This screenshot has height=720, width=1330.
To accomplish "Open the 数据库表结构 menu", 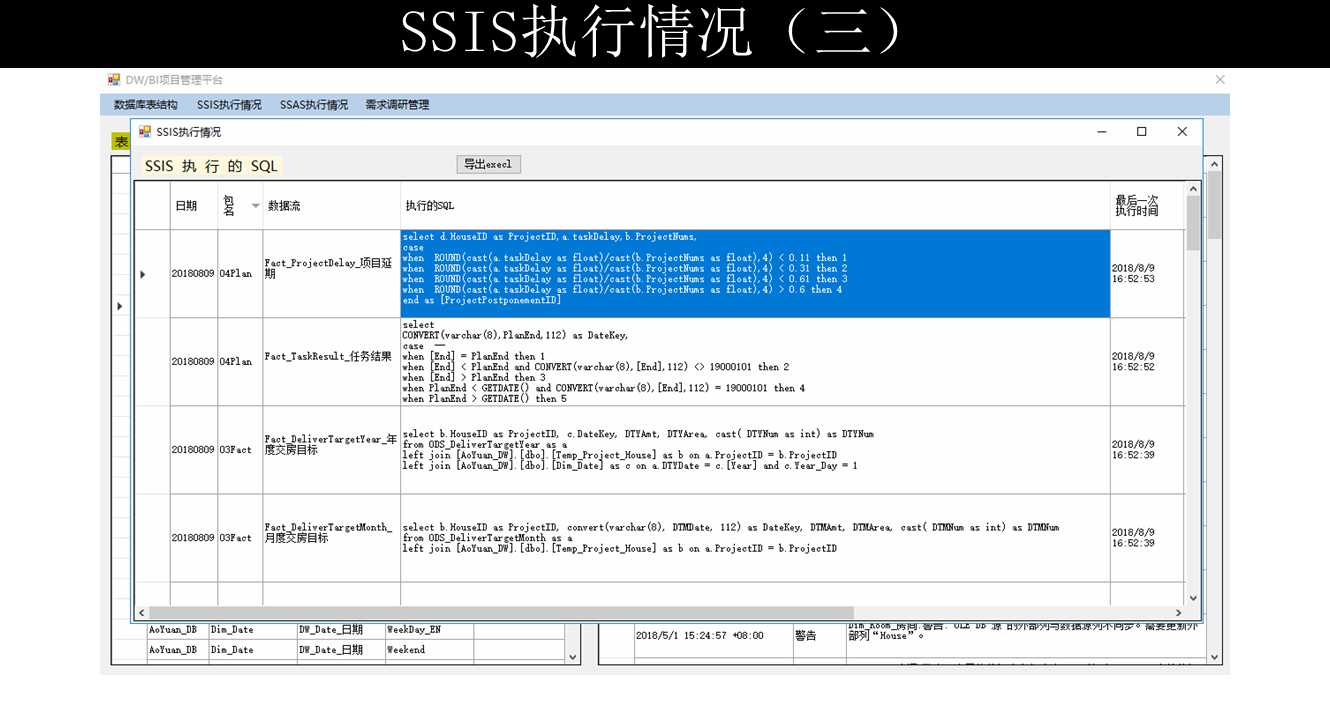I will pos(146,104).
